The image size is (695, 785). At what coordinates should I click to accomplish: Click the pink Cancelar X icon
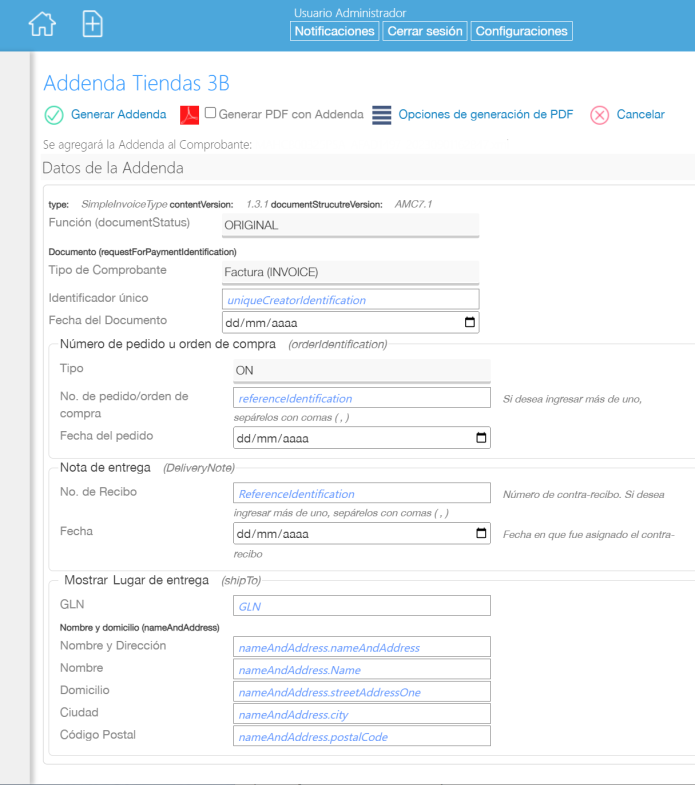coord(600,115)
